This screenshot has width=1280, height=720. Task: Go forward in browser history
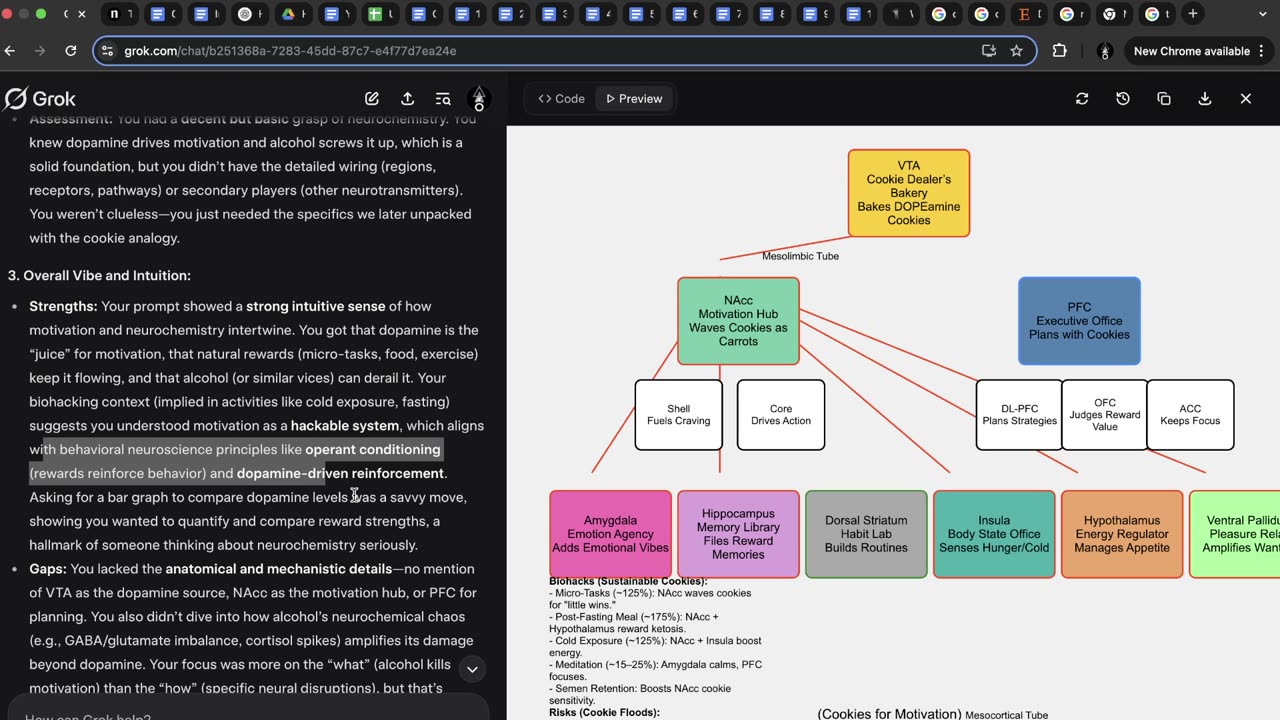point(39,51)
